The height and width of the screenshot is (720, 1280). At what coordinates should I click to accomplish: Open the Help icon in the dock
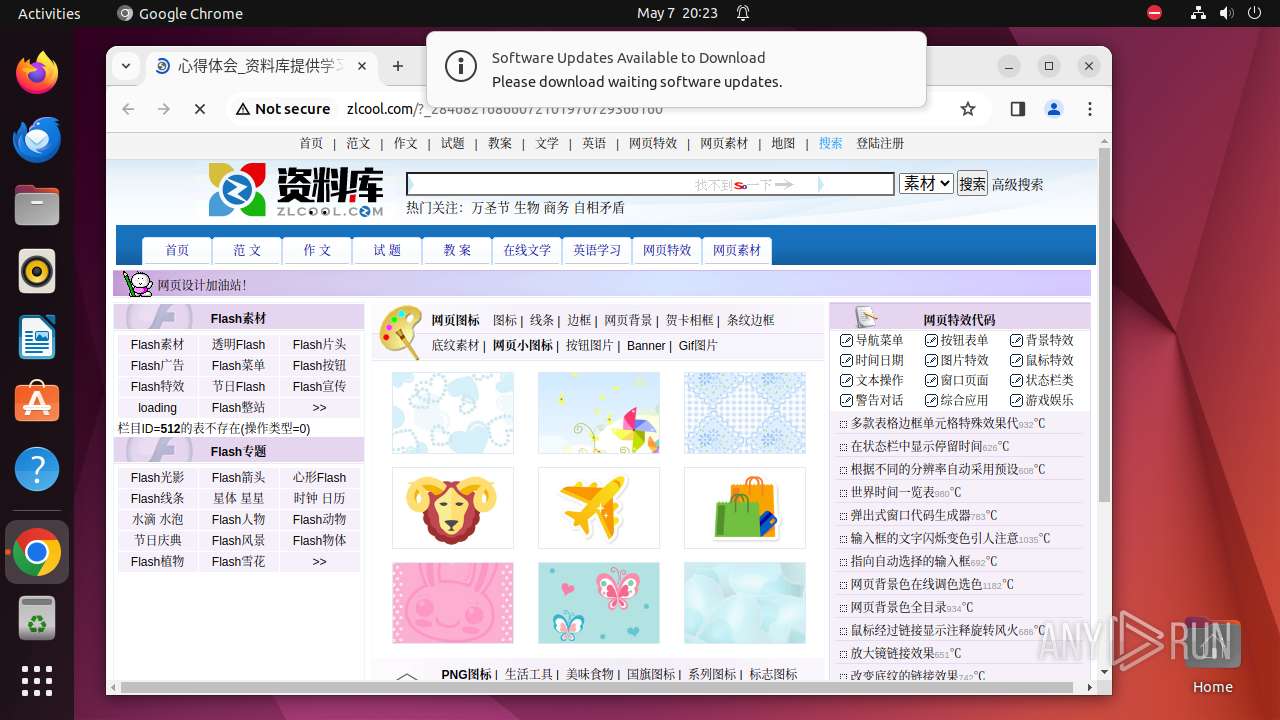click(x=37, y=469)
